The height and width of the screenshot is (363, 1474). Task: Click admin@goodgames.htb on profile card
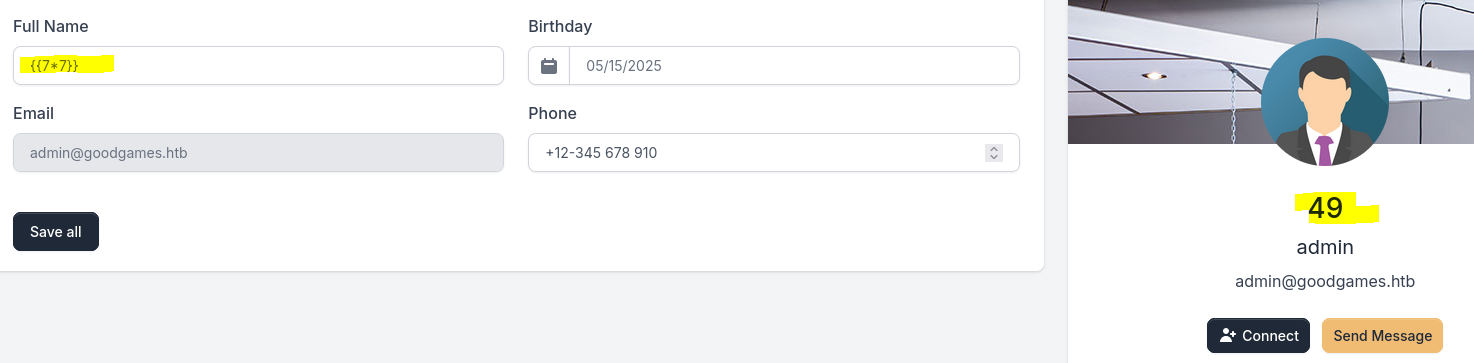coord(1325,282)
